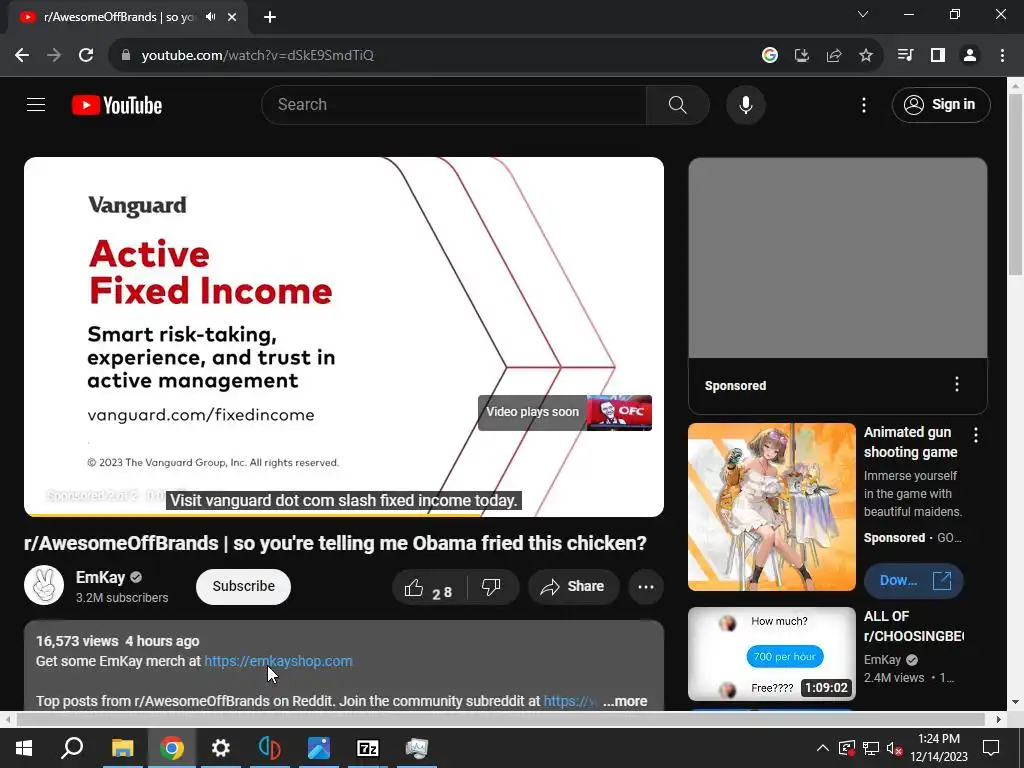Open the notification center
1024x768 pixels.
991,748
